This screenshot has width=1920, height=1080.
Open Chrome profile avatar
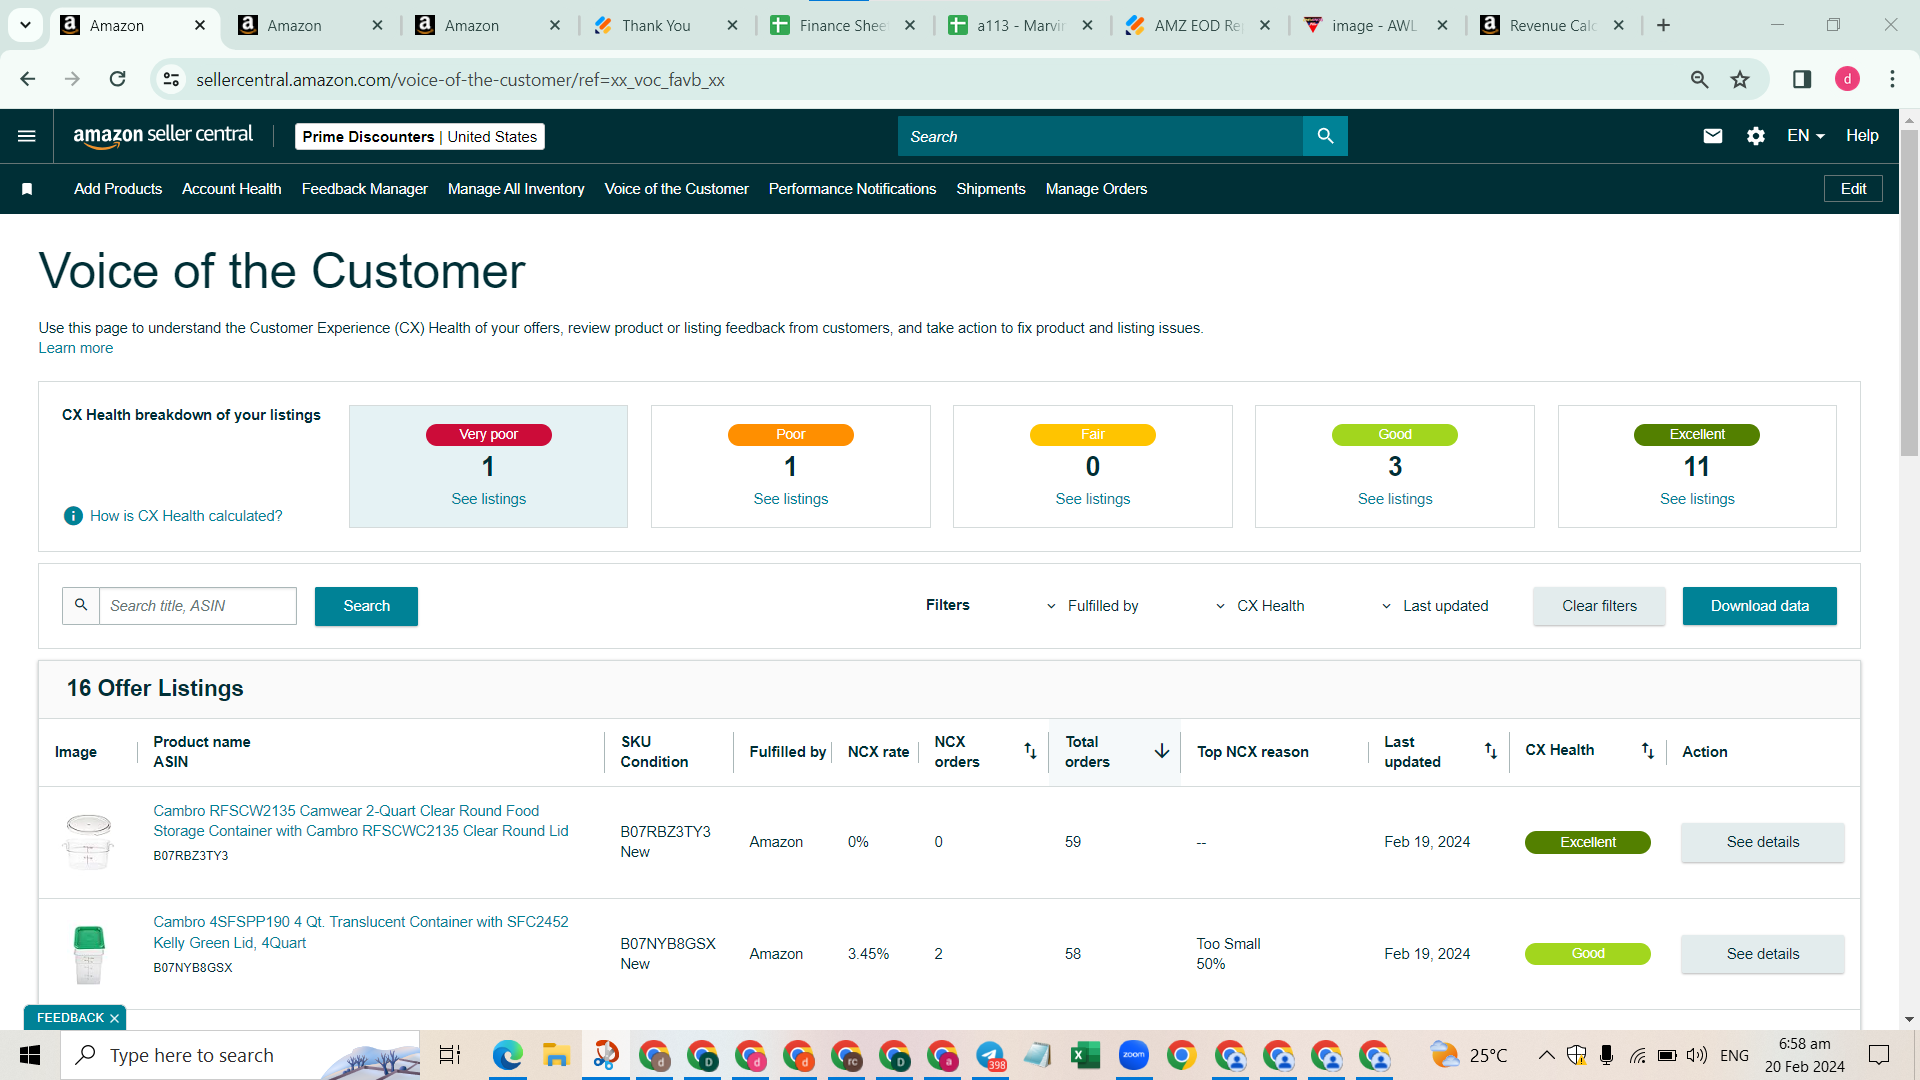click(x=1847, y=79)
